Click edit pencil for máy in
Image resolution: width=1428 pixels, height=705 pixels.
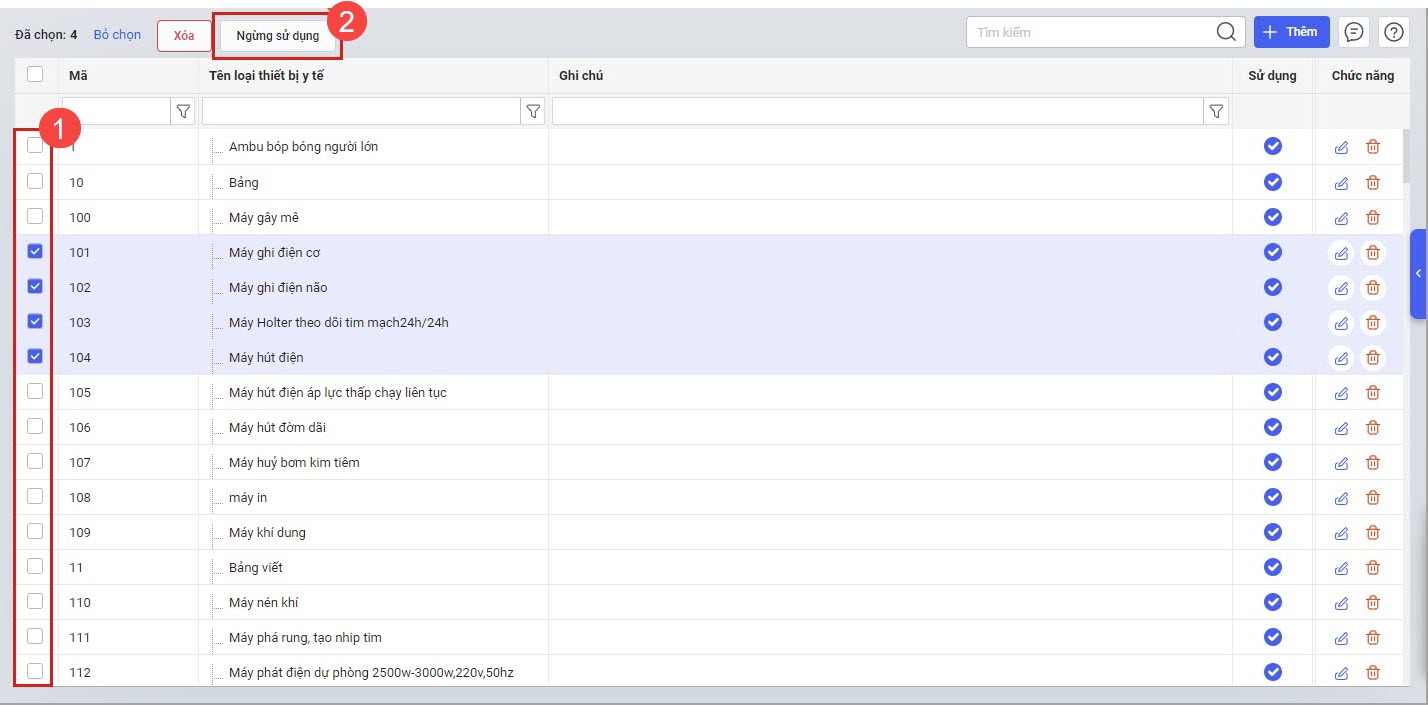1341,498
